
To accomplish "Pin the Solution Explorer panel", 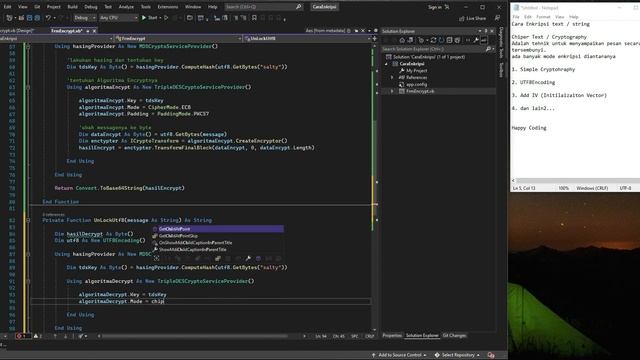I will point(486,31).
